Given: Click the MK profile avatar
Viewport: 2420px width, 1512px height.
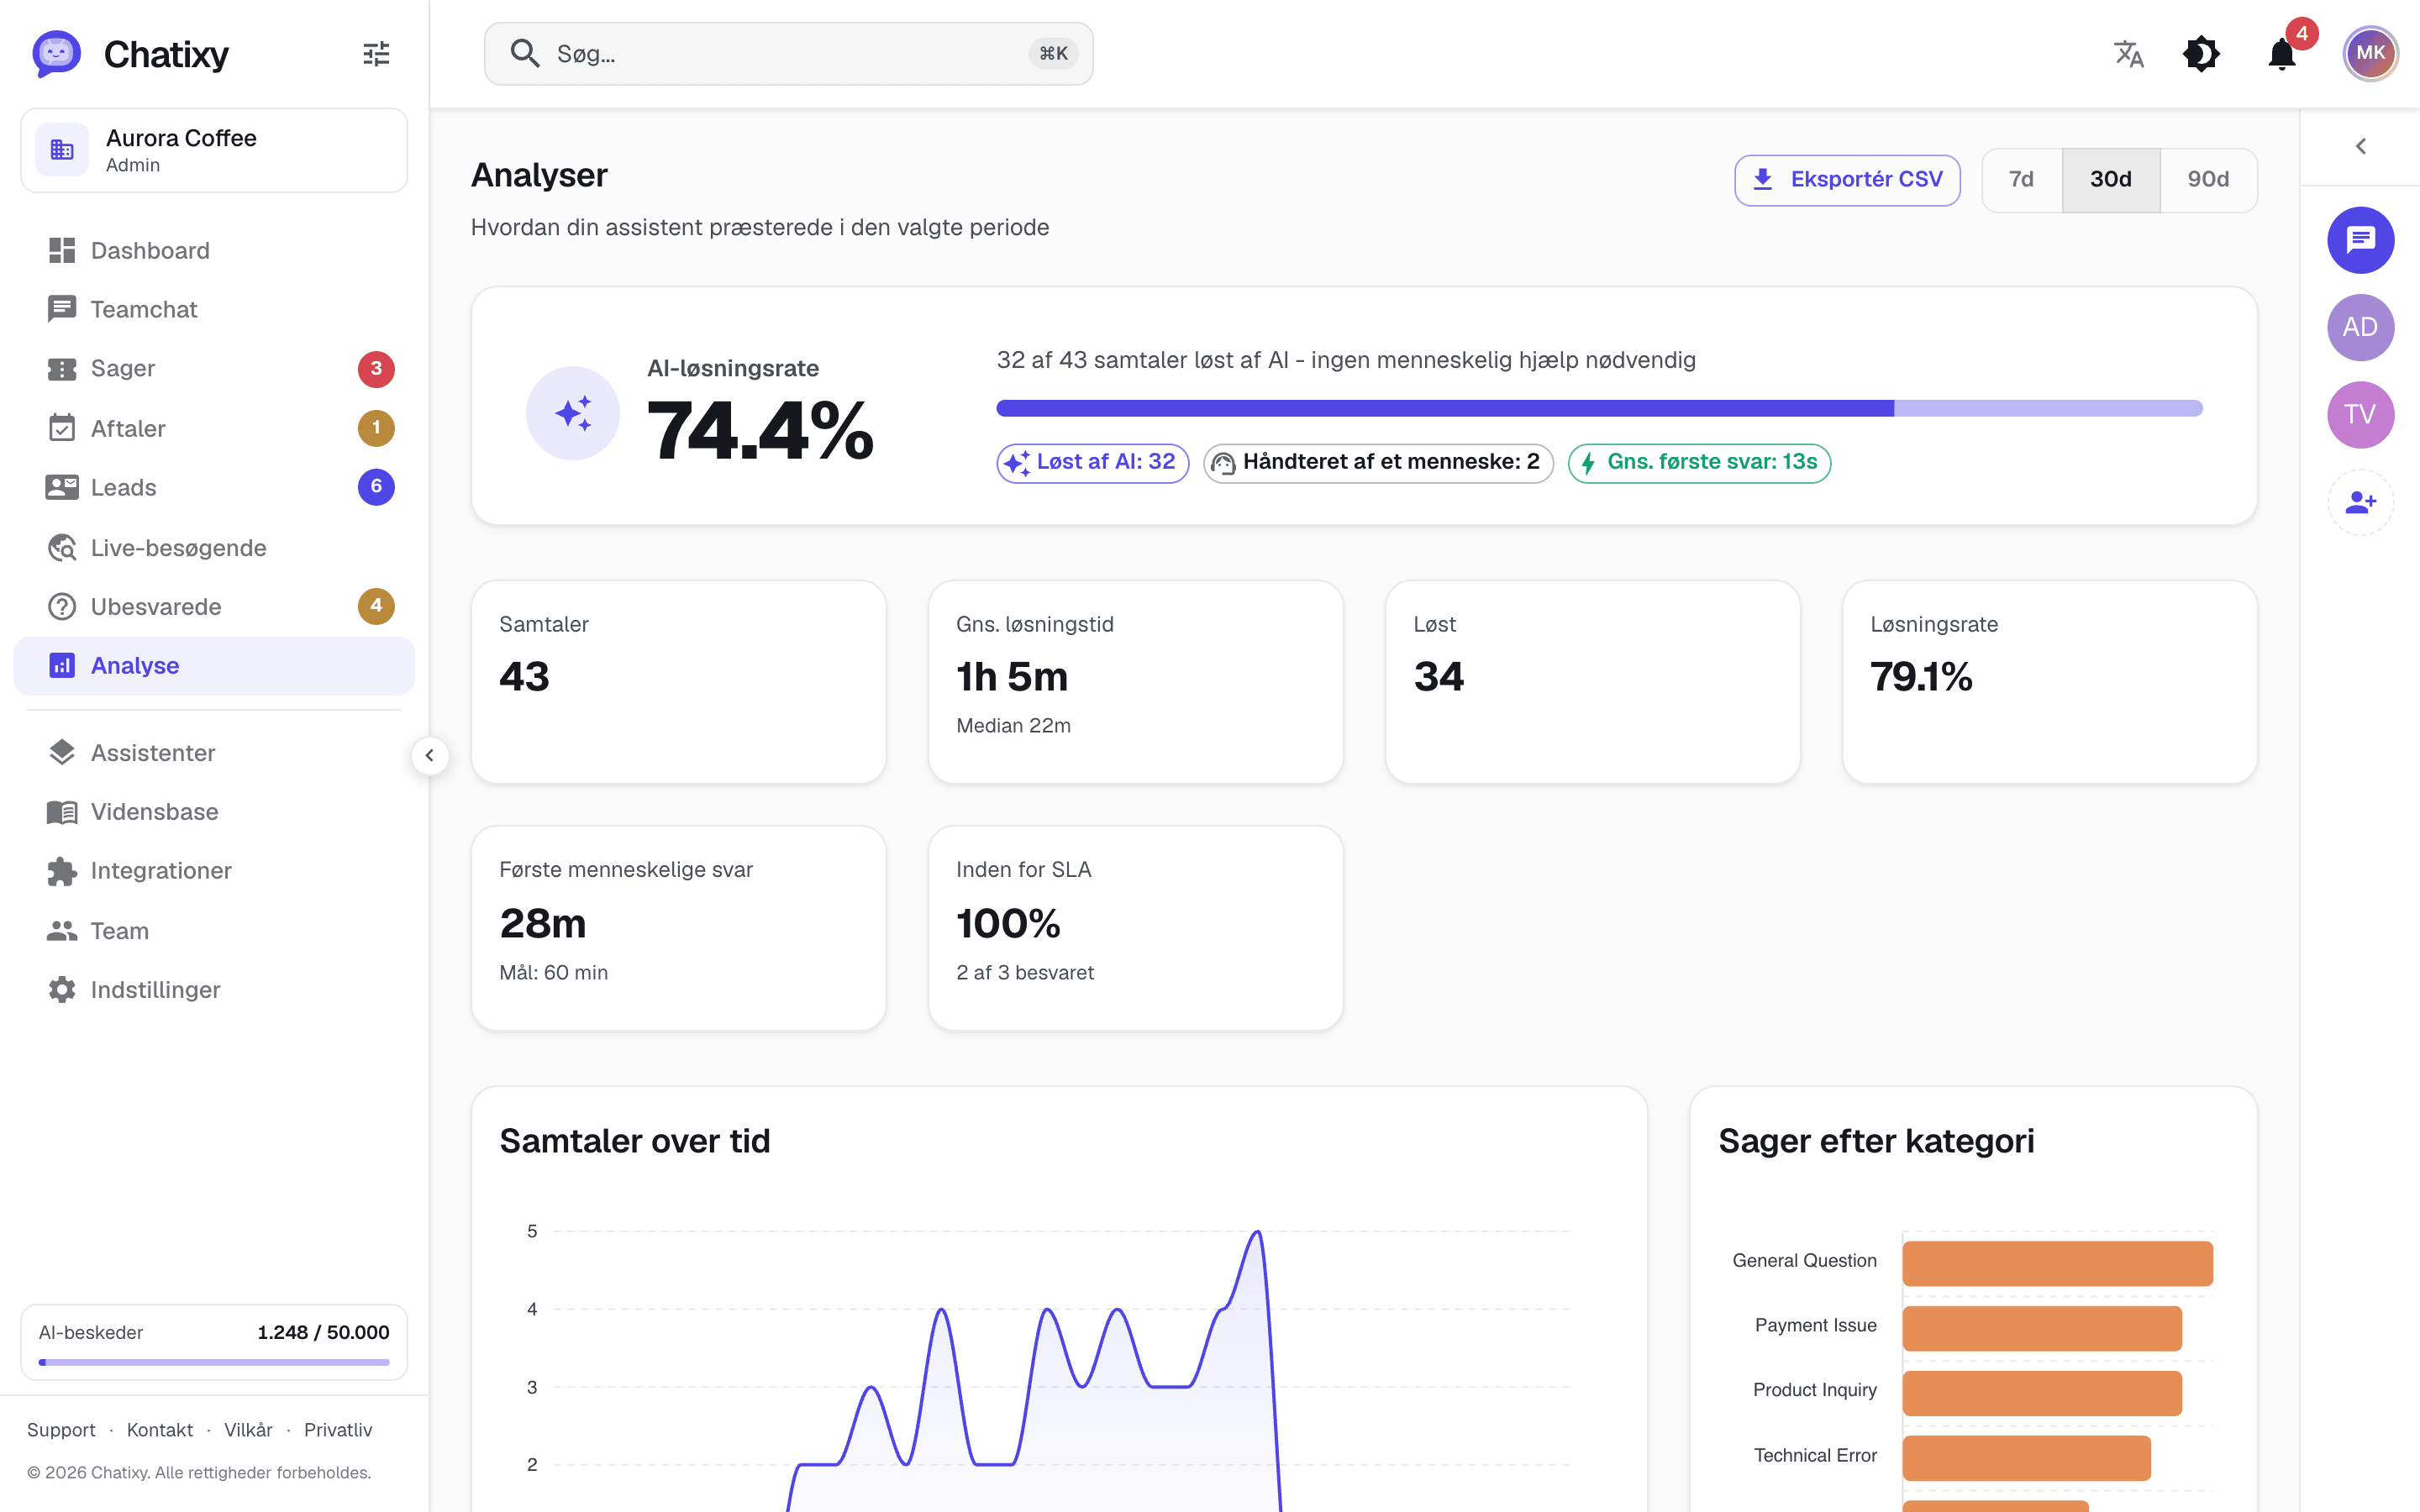Looking at the screenshot, I should pyautogui.click(x=2370, y=54).
